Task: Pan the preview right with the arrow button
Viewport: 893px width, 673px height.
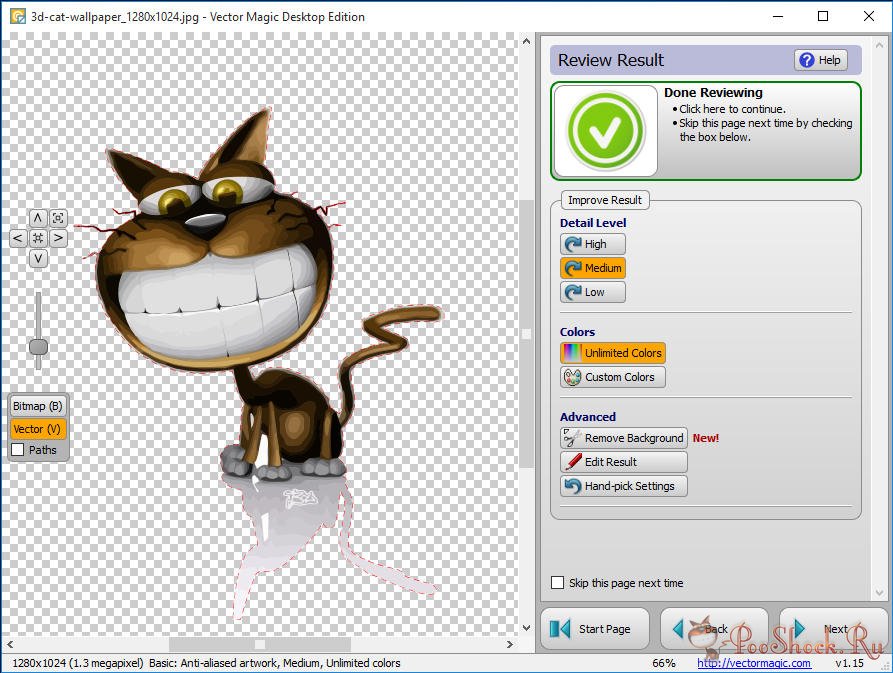Action: pyautogui.click(x=58, y=238)
